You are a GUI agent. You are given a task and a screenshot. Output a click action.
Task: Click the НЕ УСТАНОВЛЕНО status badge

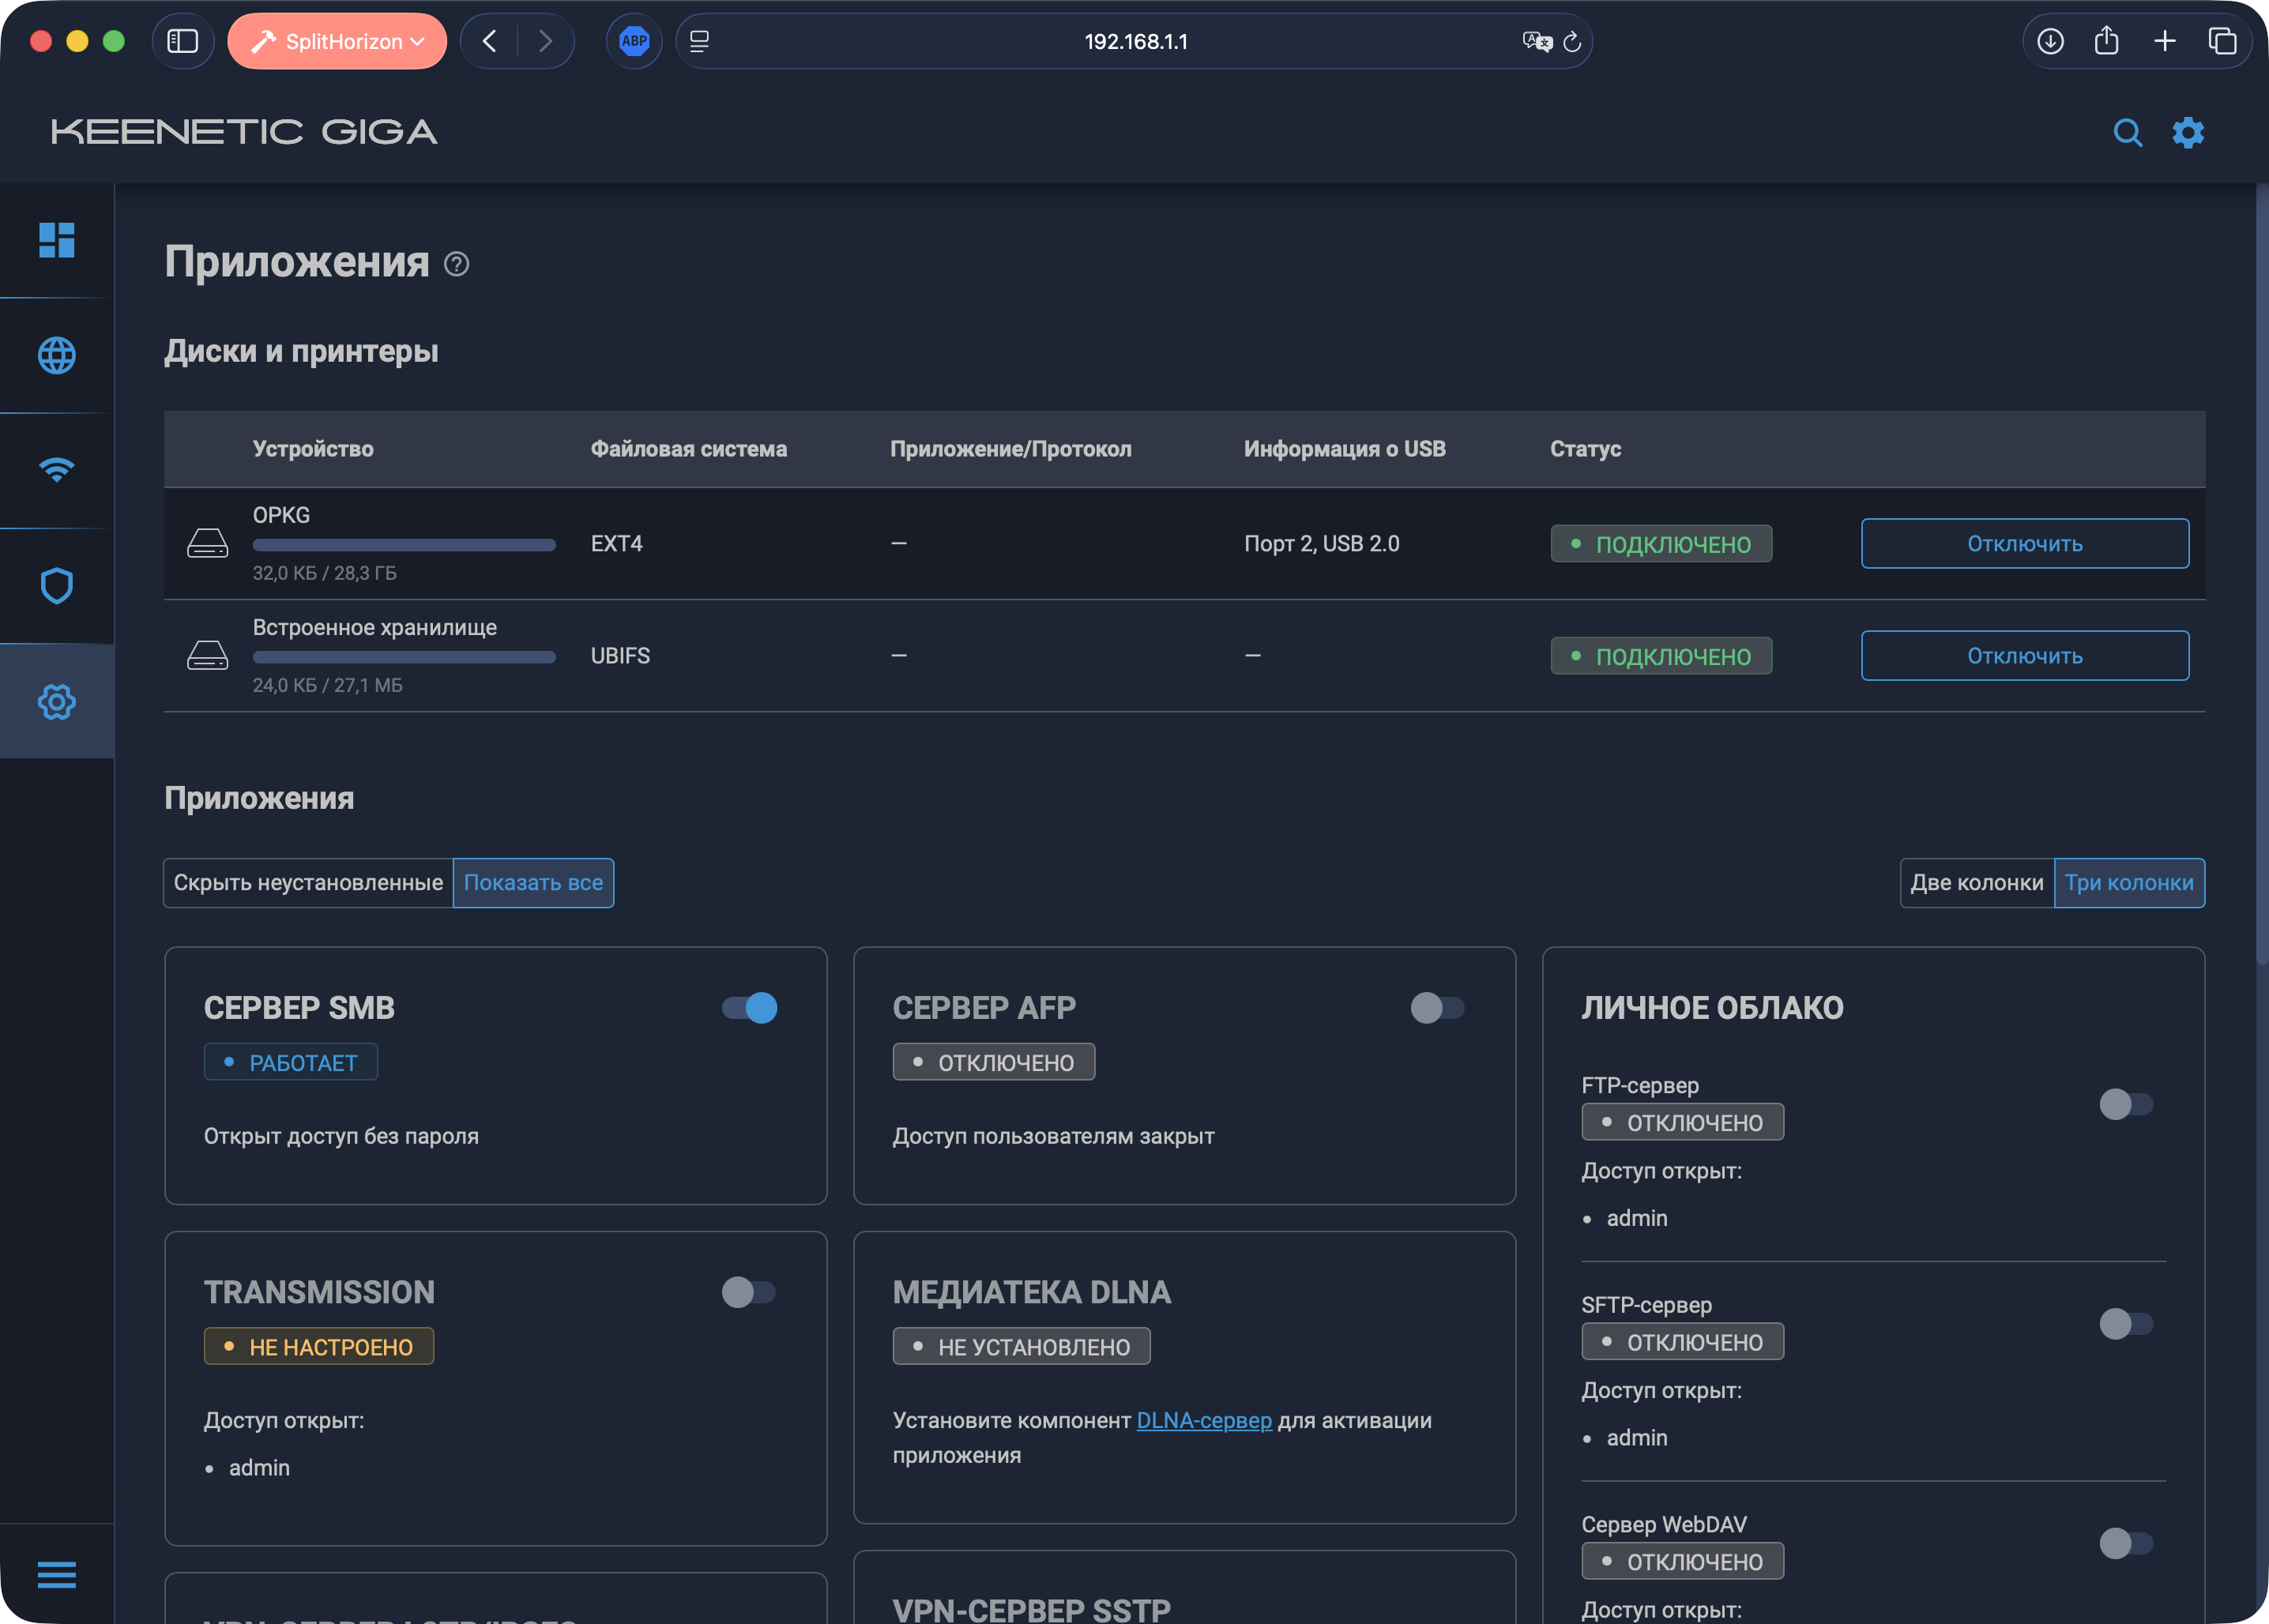coord(1021,1346)
